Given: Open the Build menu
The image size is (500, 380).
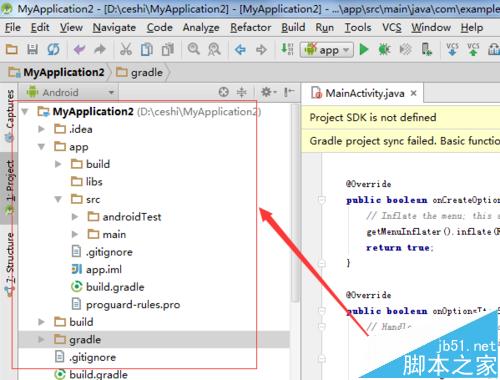Looking at the screenshot, I should click(x=293, y=27).
